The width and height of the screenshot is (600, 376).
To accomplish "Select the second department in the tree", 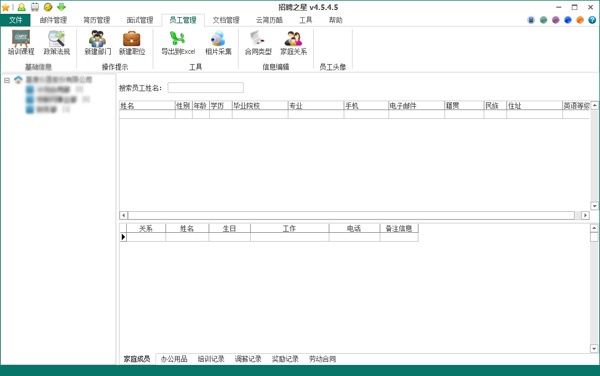I will click(57, 99).
